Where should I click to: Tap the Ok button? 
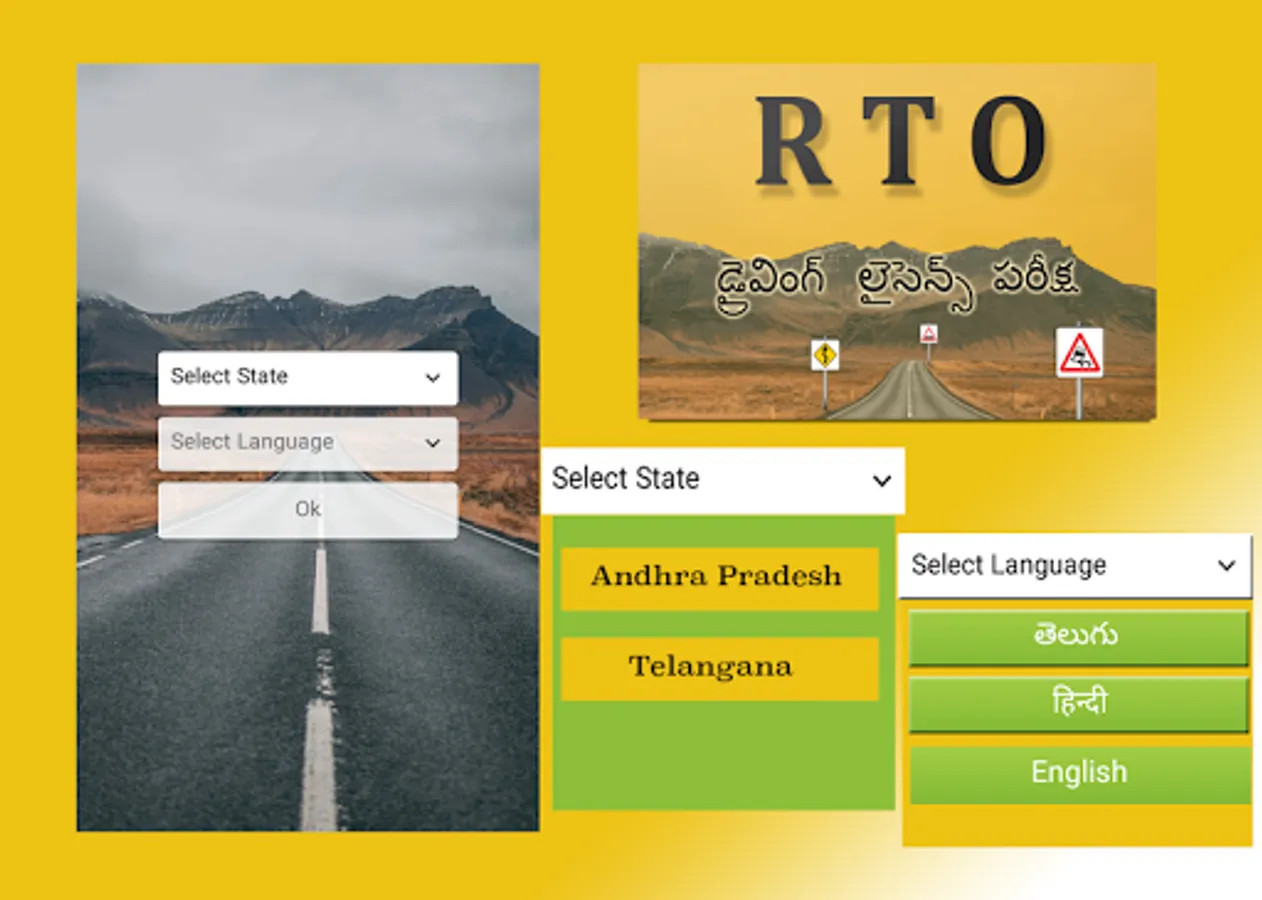[x=308, y=510]
